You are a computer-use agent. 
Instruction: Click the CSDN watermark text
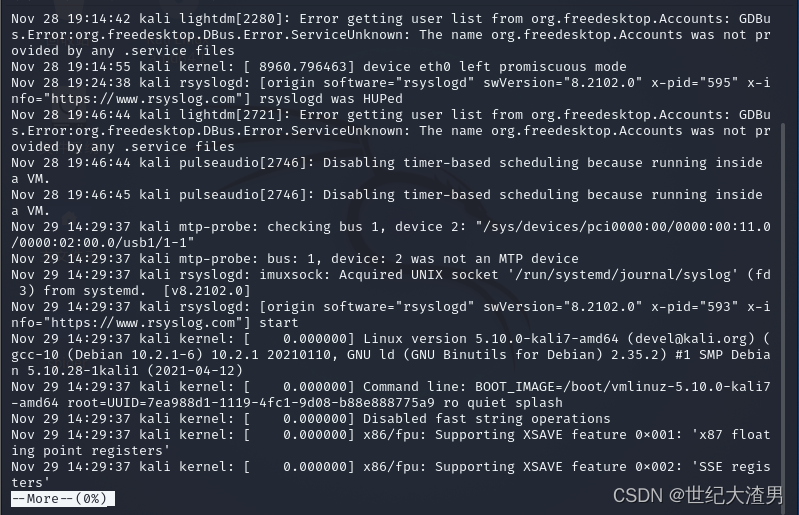697,495
